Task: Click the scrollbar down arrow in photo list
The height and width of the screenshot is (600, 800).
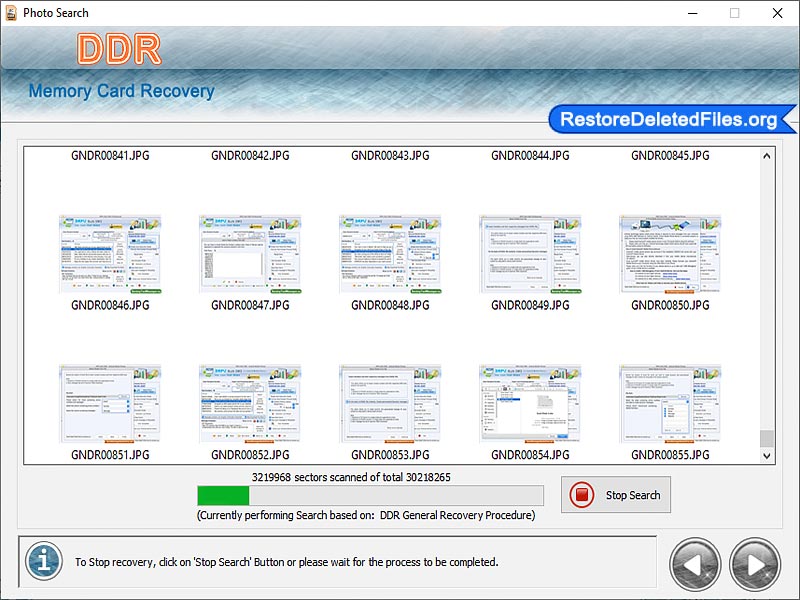Action: 767,455
